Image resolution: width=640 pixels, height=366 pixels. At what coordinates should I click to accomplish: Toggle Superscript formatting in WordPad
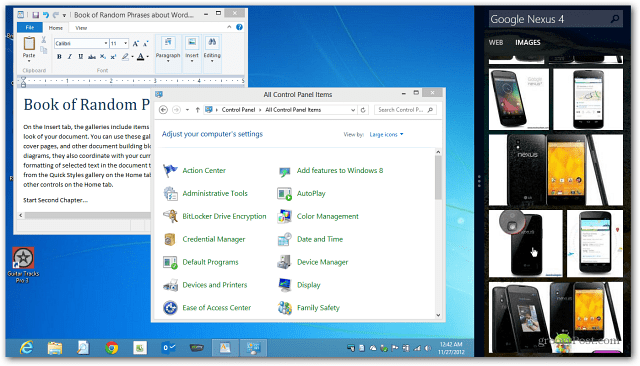coord(113,57)
